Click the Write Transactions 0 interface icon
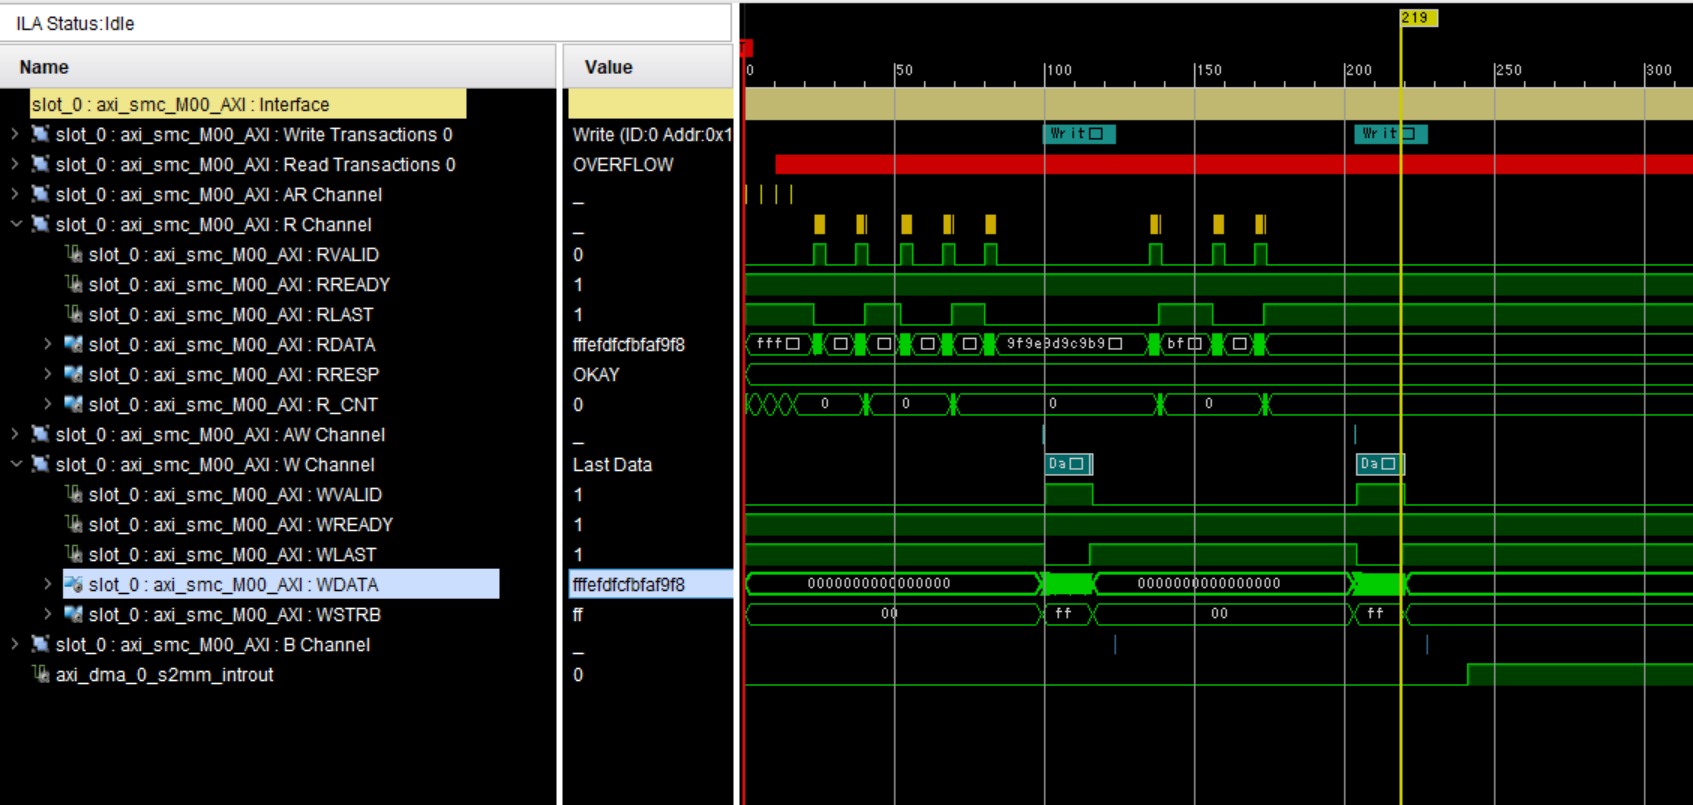 (x=40, y=134)
